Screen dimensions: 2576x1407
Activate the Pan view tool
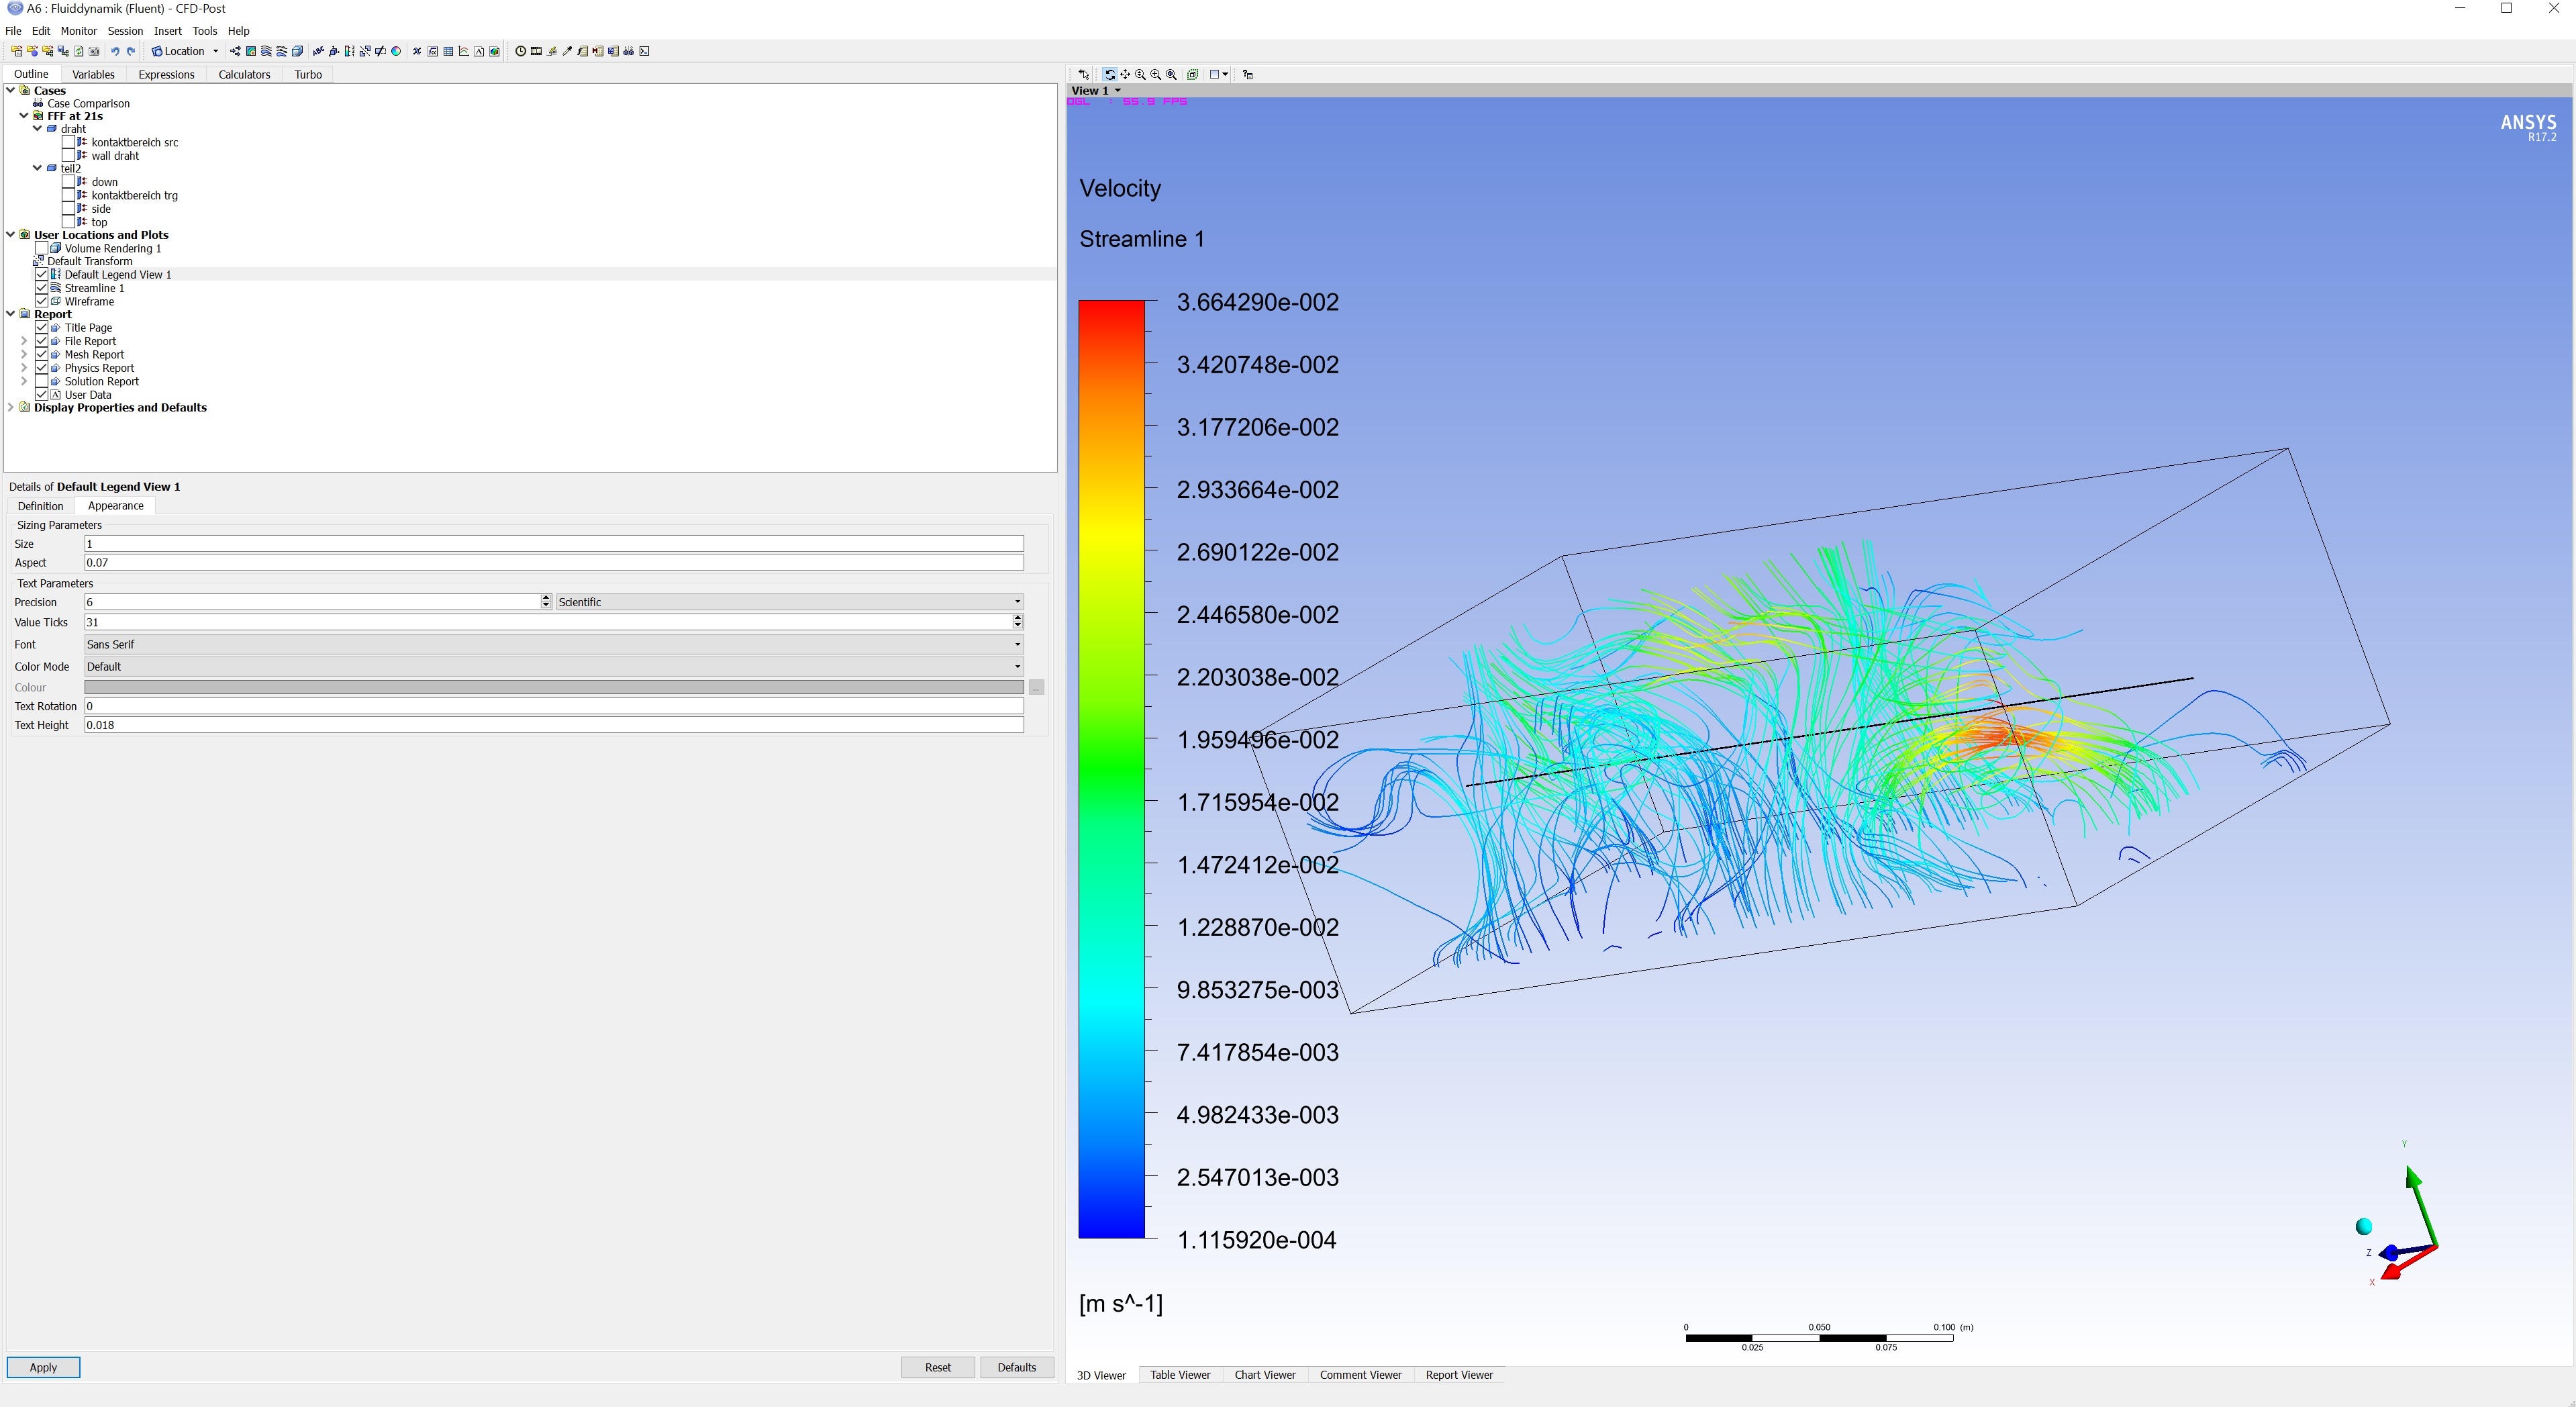pos(1125,74)
